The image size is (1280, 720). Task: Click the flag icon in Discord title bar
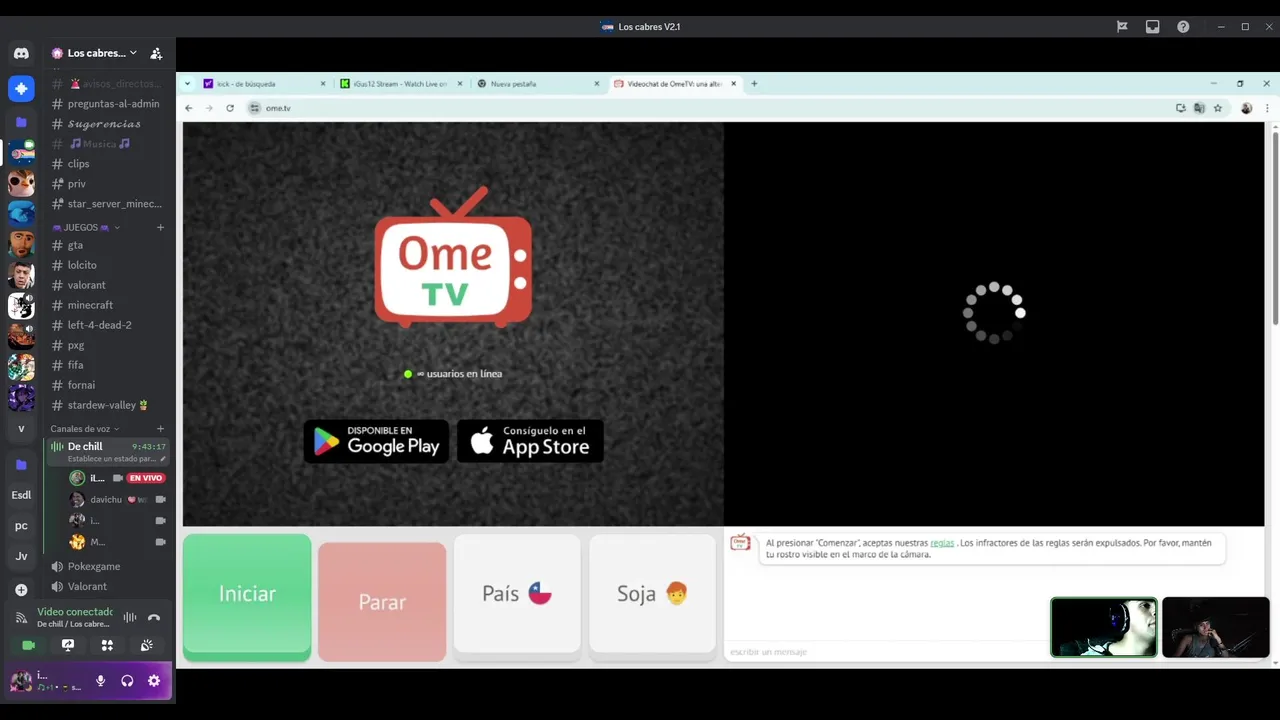point(1122,27)
